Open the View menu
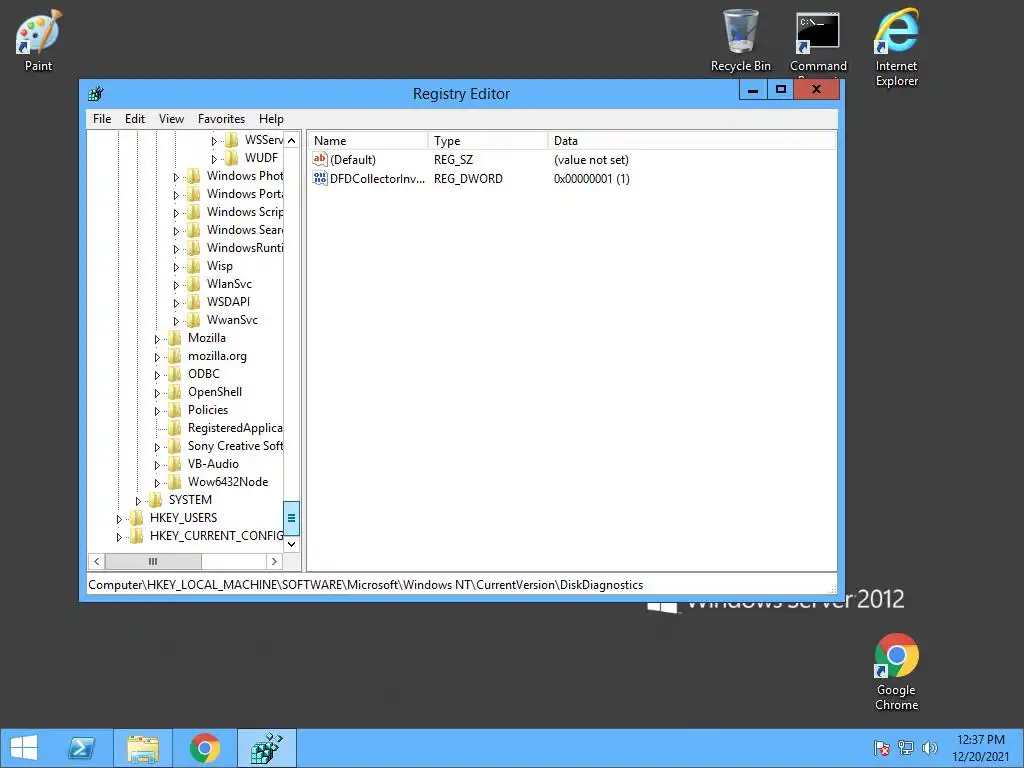The width and height of the screenshot is (1024, 768). (171, 119)
